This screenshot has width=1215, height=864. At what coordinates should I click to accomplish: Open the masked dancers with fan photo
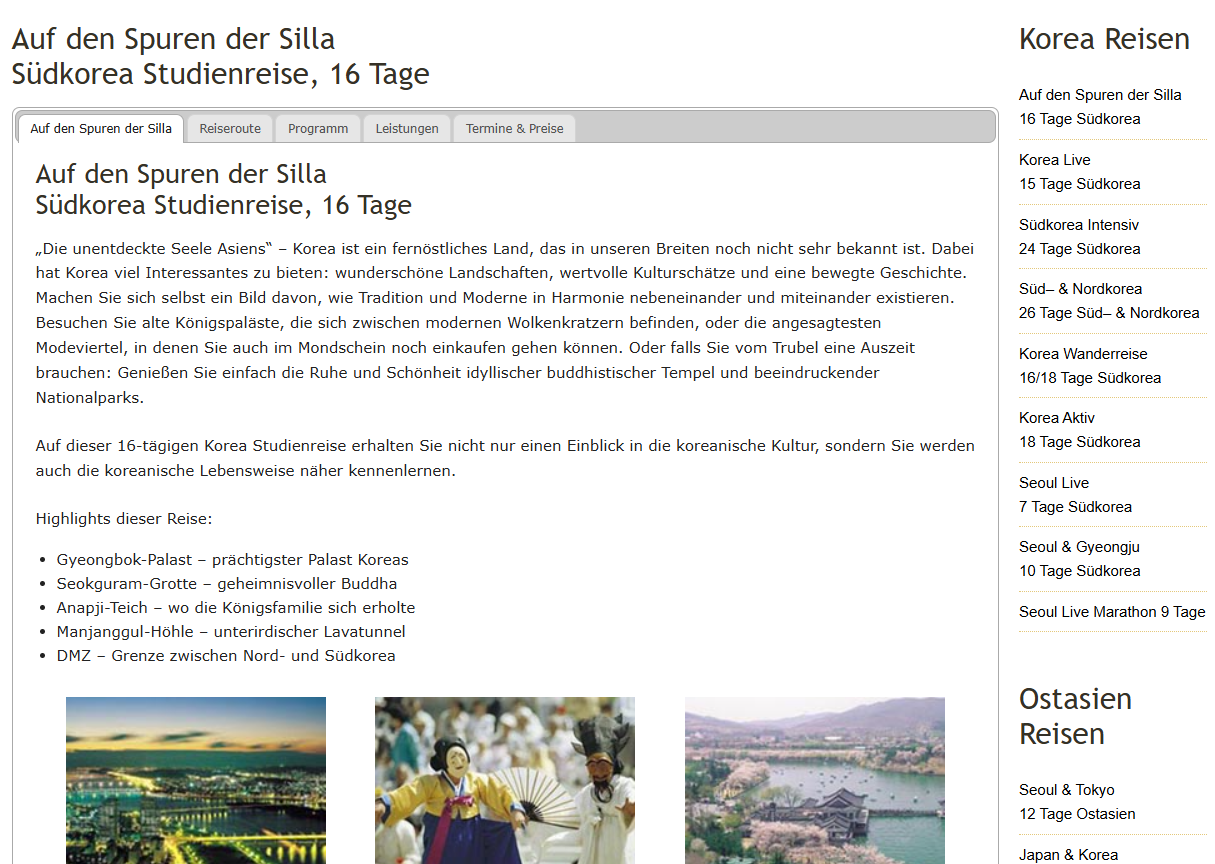click(x=505, y=780)
